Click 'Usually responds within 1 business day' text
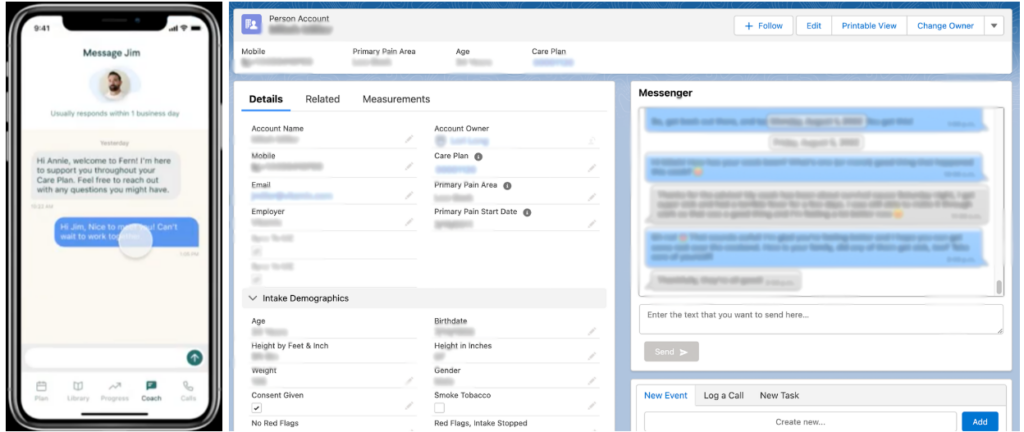Screen dimensions: 1024x432 click(115, 114)
